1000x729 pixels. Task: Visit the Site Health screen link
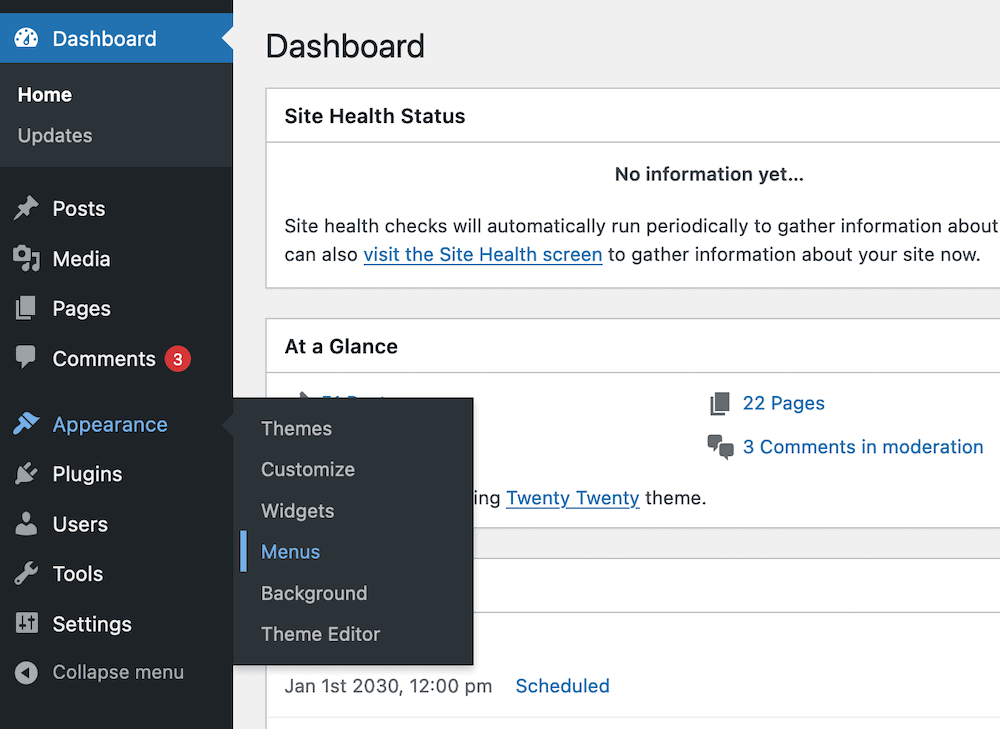click(483, 254)
